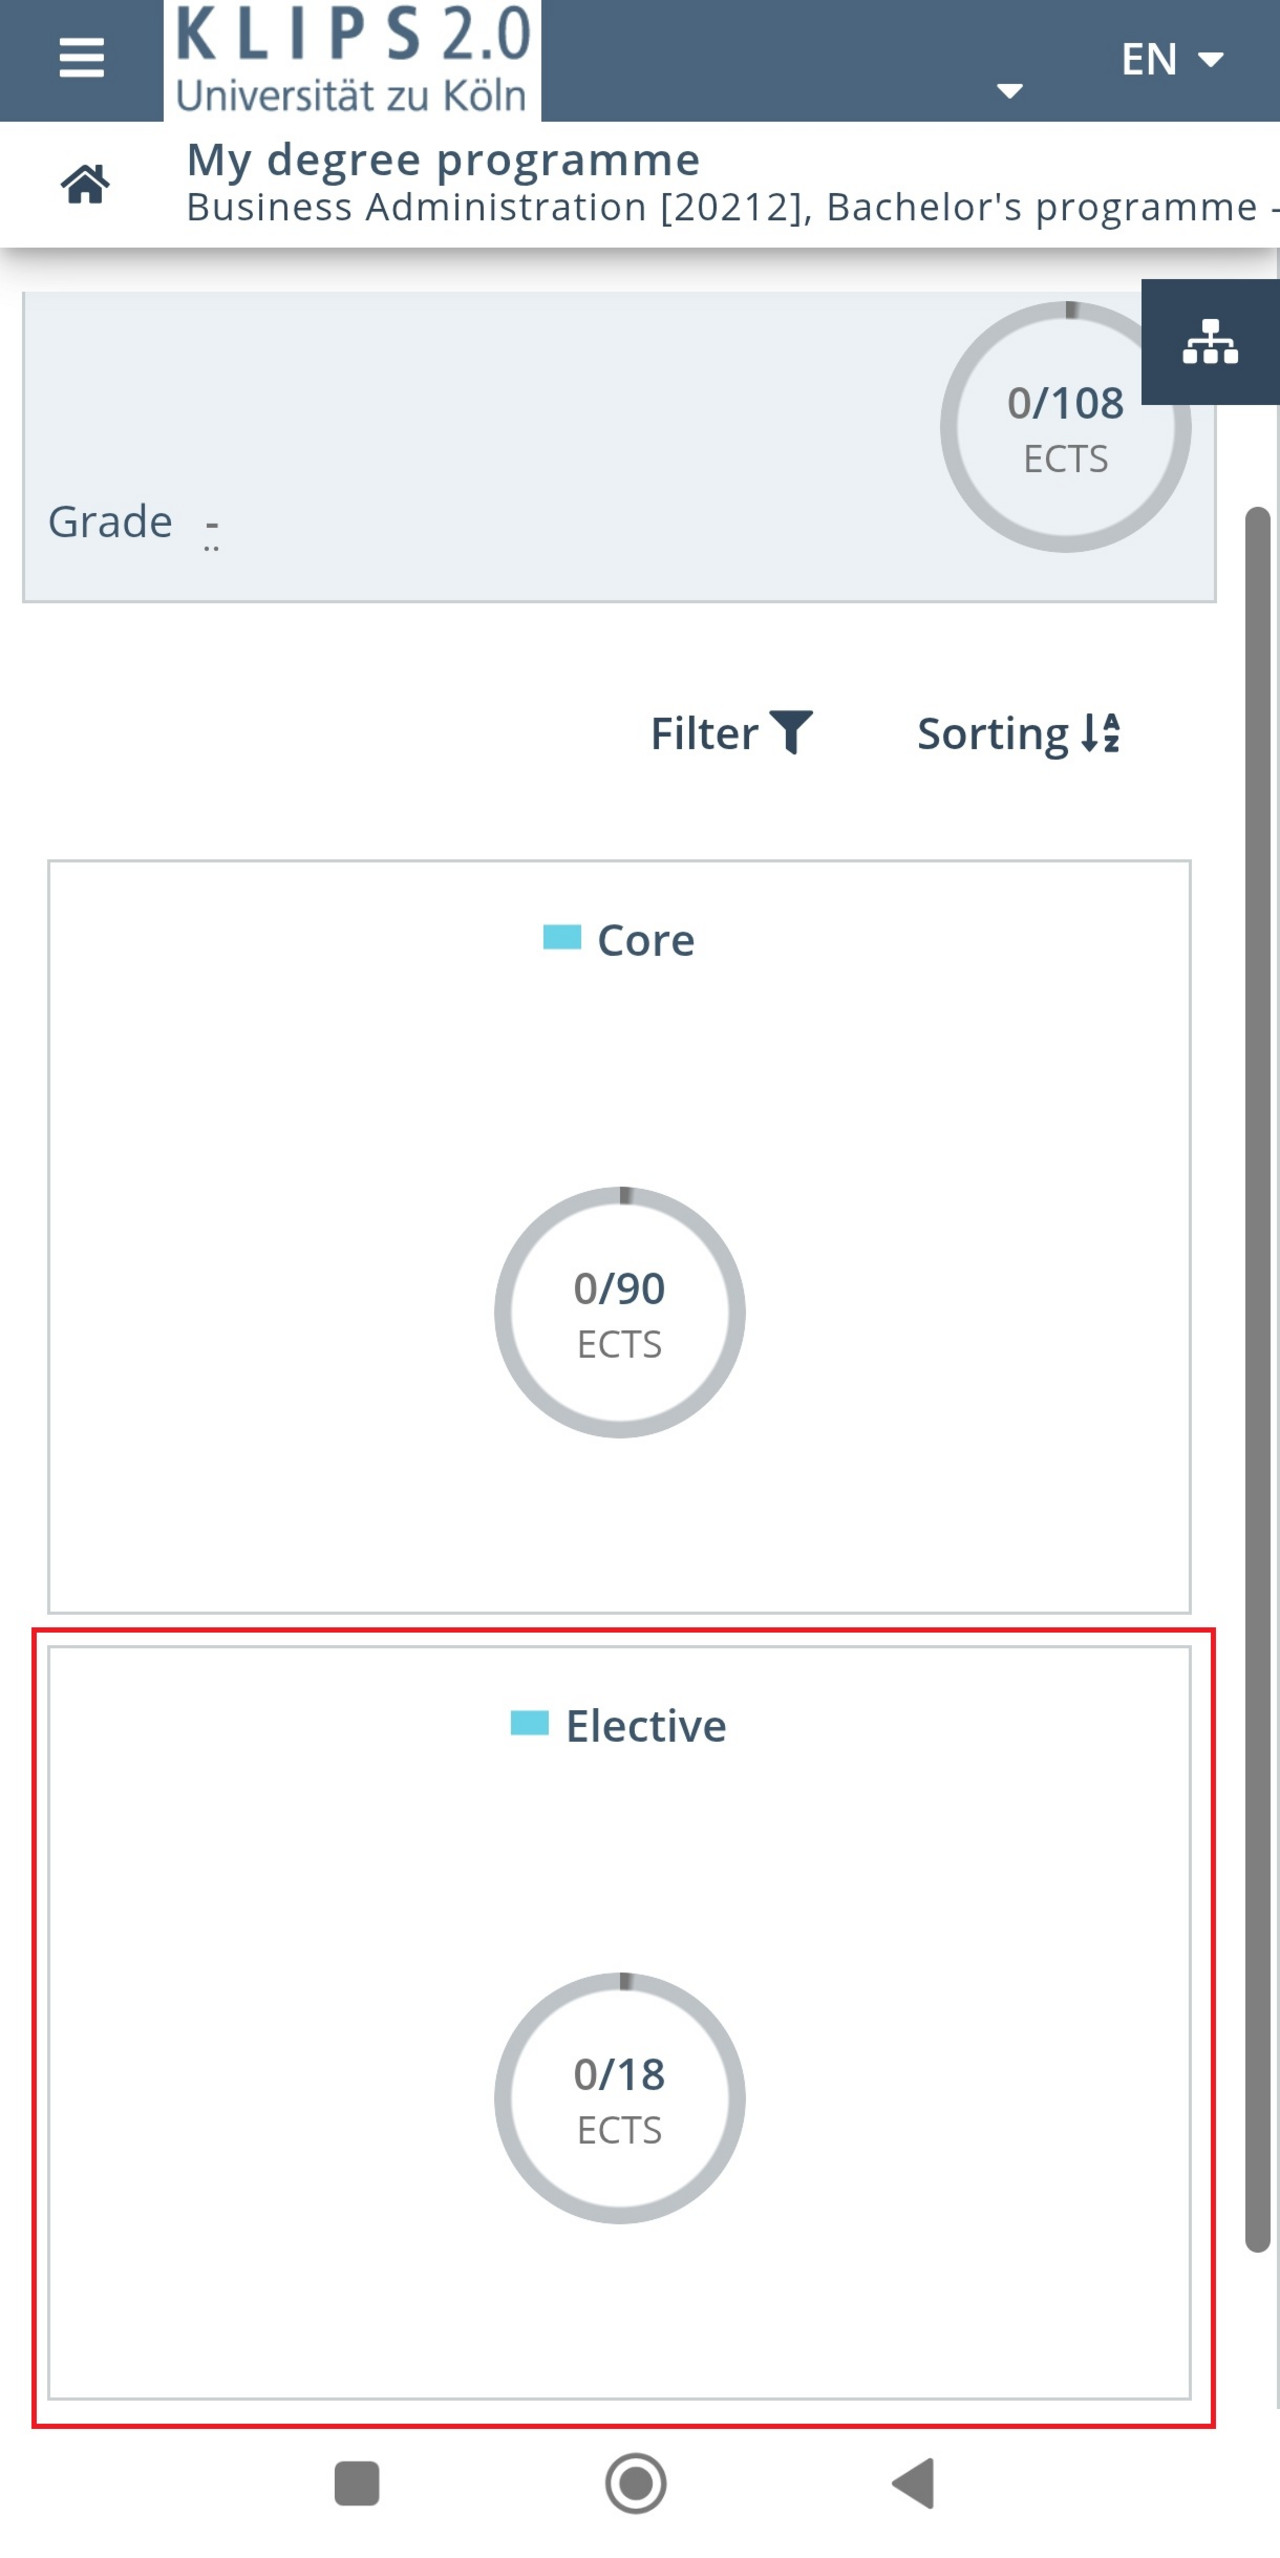Open the hamburger navigation menu

tap(82, 58)
